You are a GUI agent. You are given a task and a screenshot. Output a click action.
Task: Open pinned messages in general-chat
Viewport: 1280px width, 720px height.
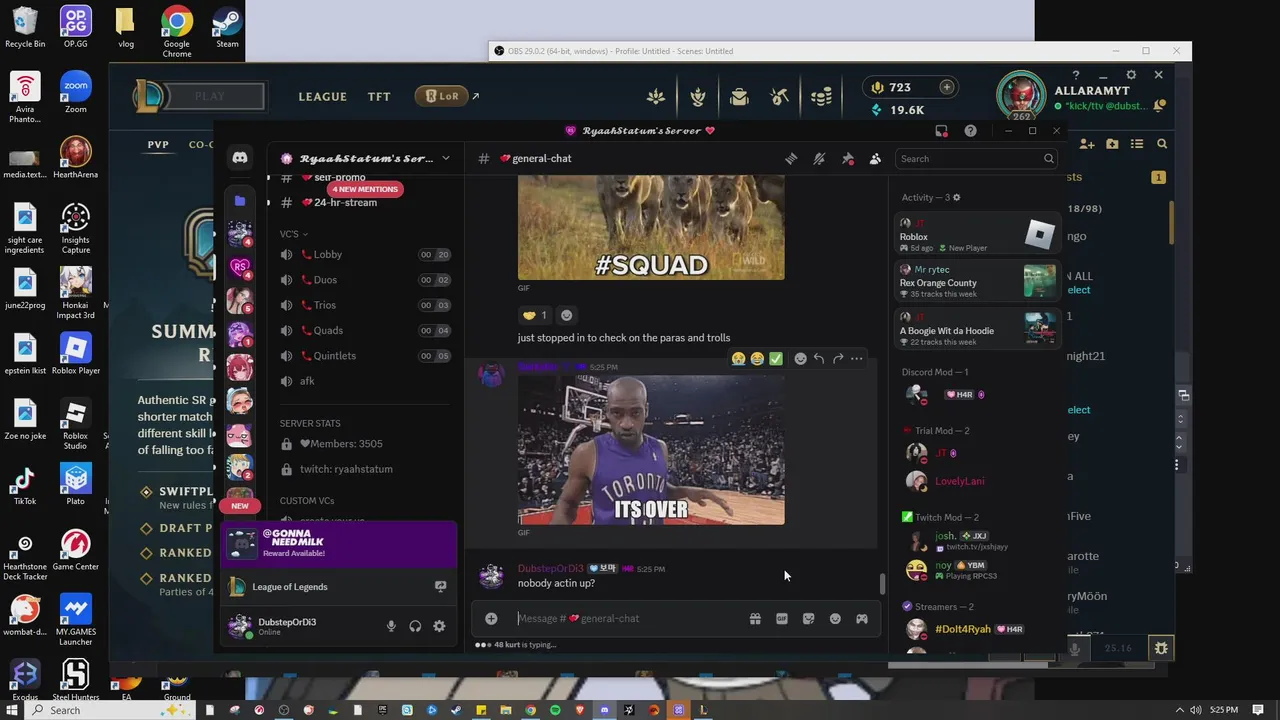pos(847,158)
